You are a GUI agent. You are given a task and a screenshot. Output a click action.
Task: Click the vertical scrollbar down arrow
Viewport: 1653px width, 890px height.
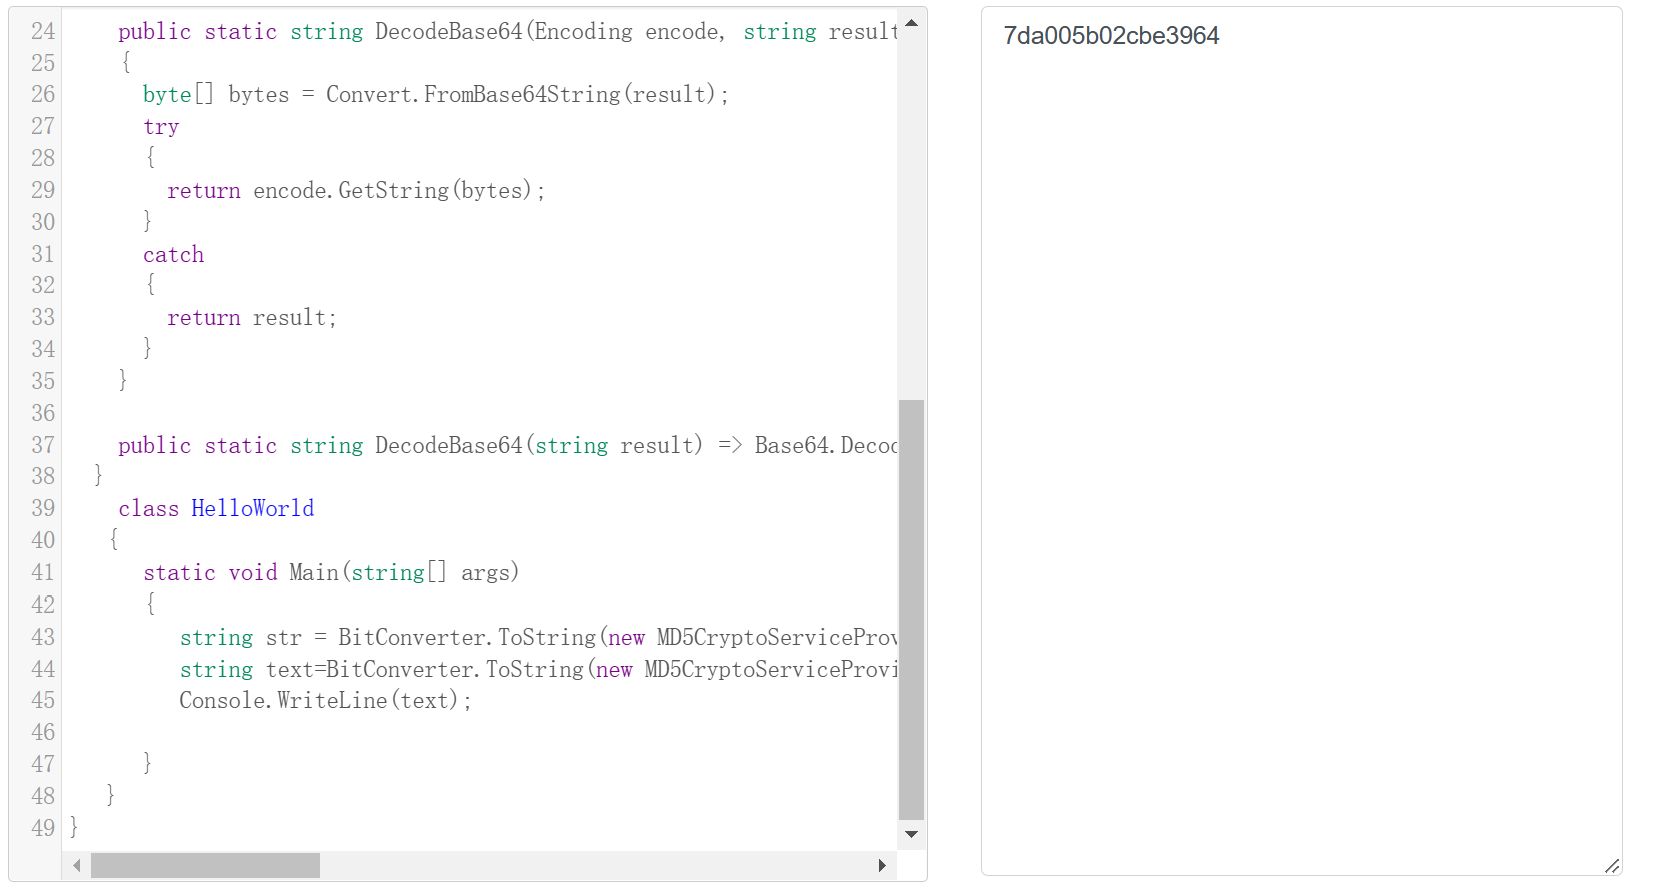click(911, 834)
